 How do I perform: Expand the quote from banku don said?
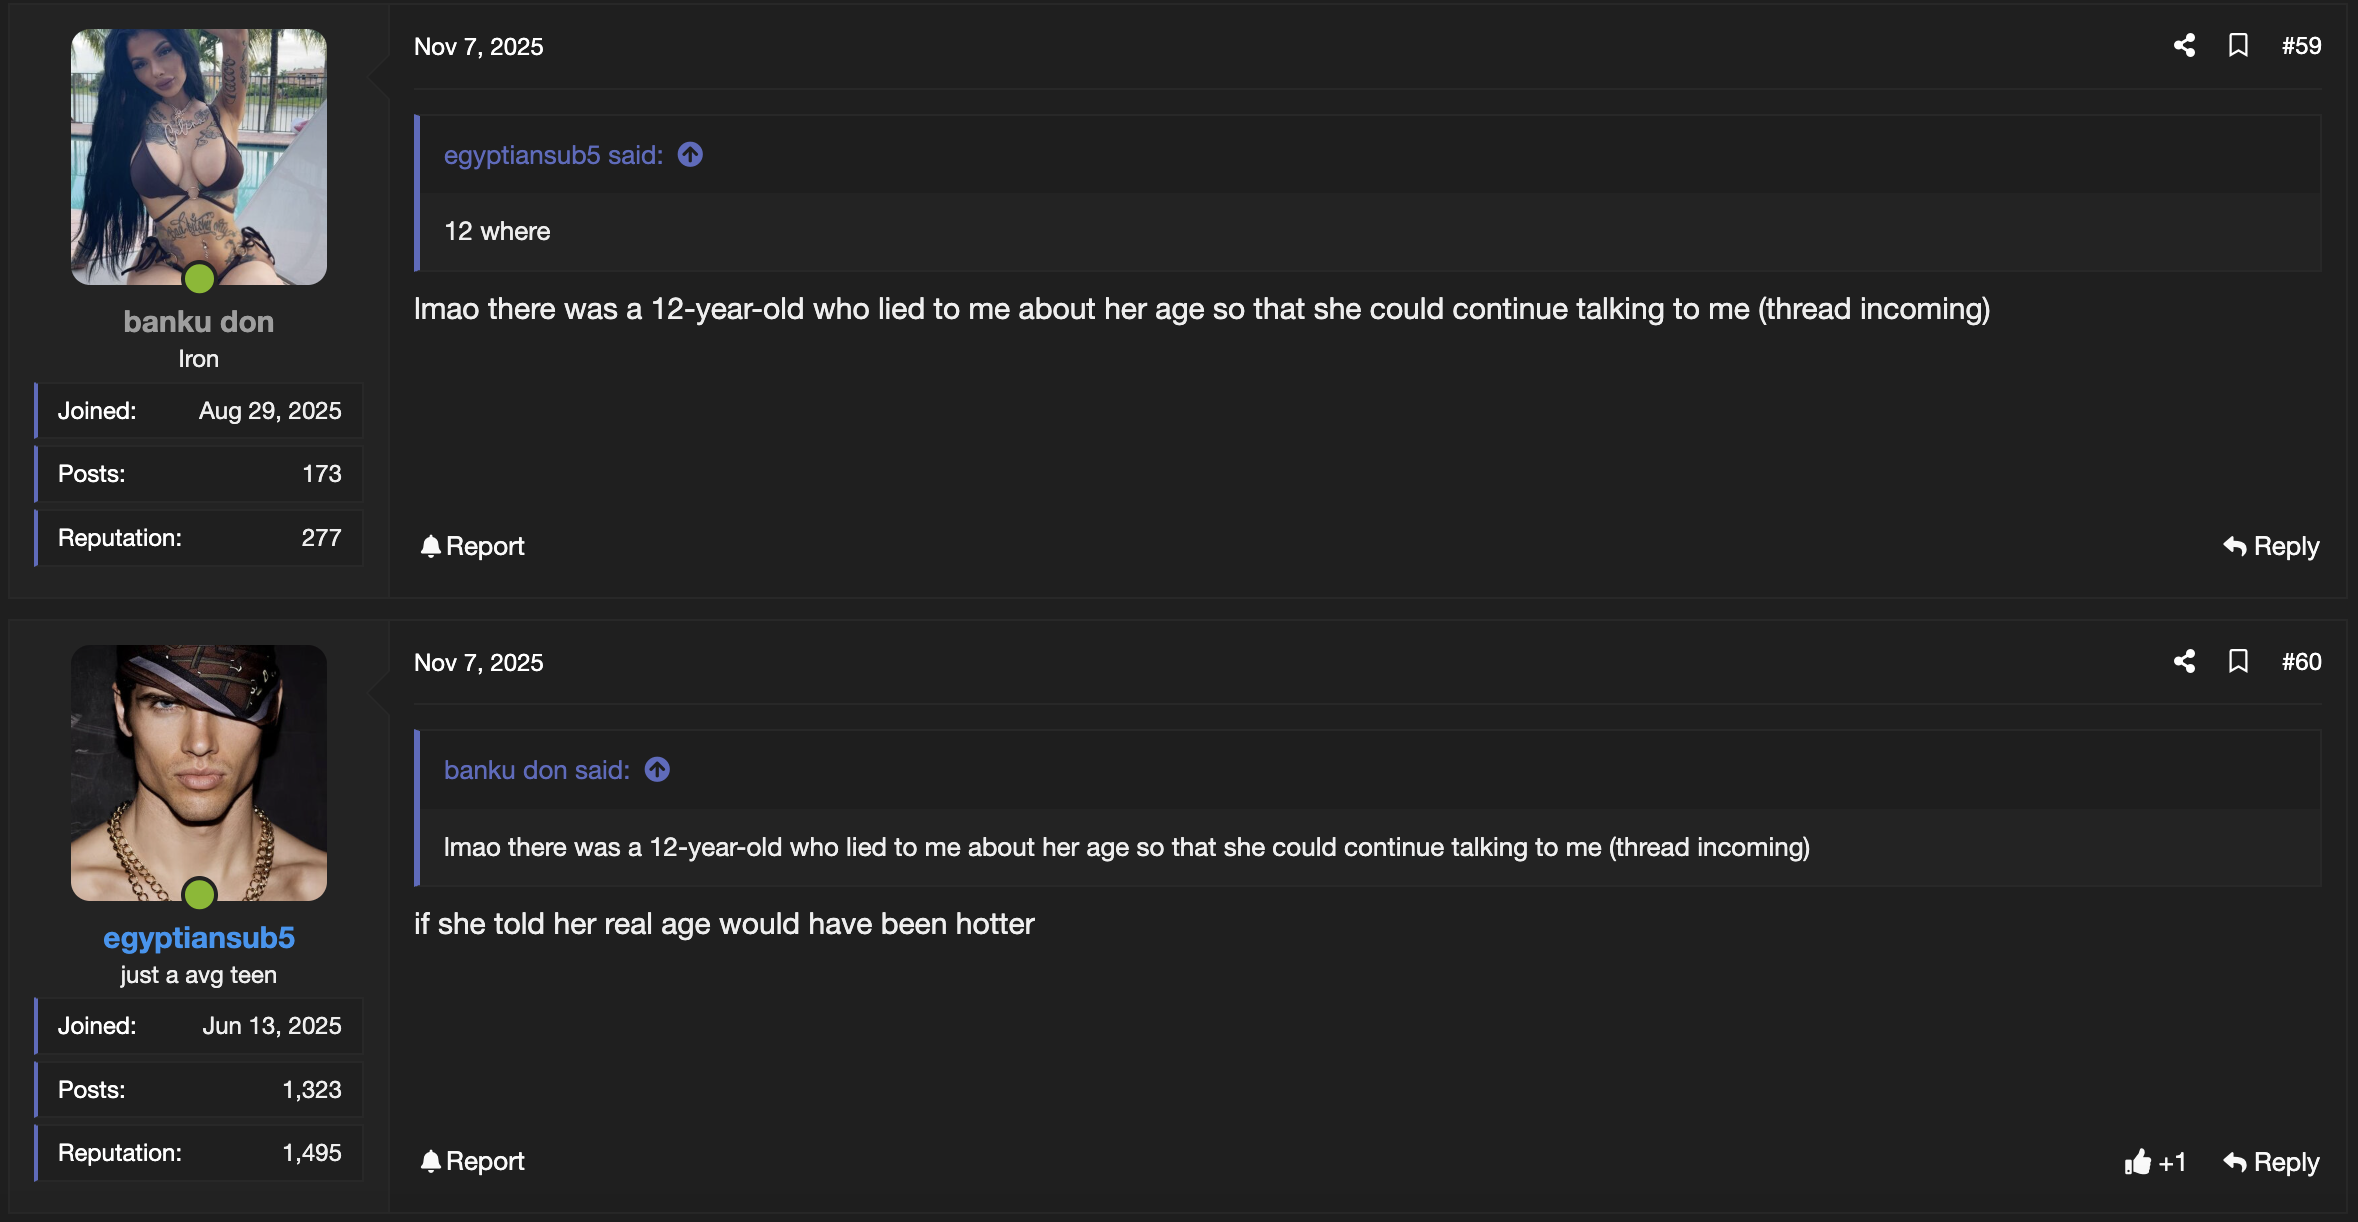tap(537, 769)
